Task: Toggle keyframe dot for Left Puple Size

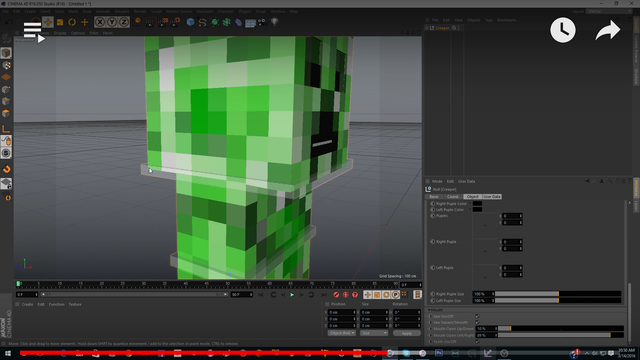Action: [433, 301]
